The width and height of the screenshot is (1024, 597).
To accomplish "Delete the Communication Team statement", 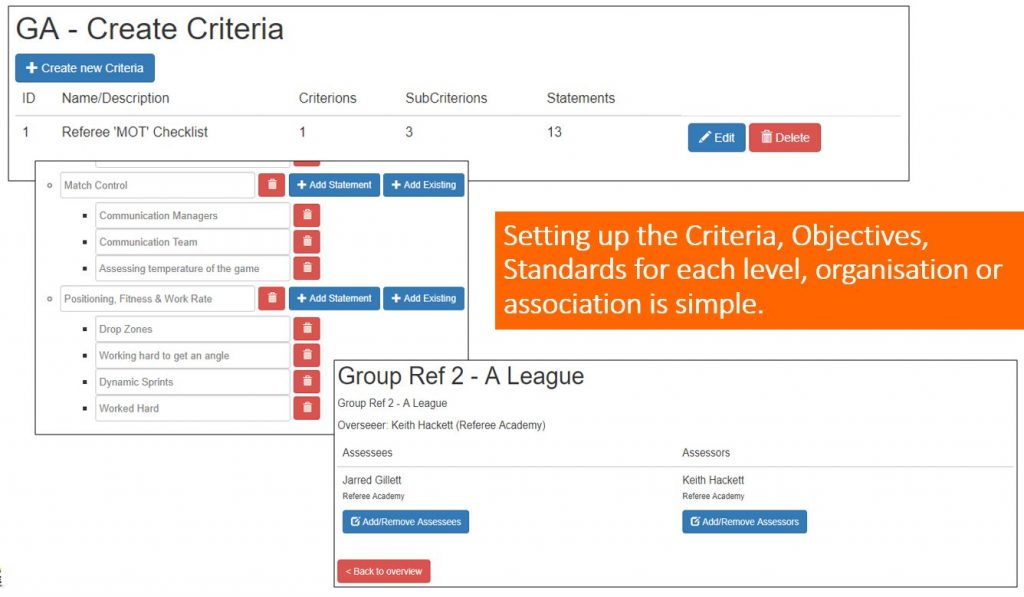I will [x=306, y=242].
